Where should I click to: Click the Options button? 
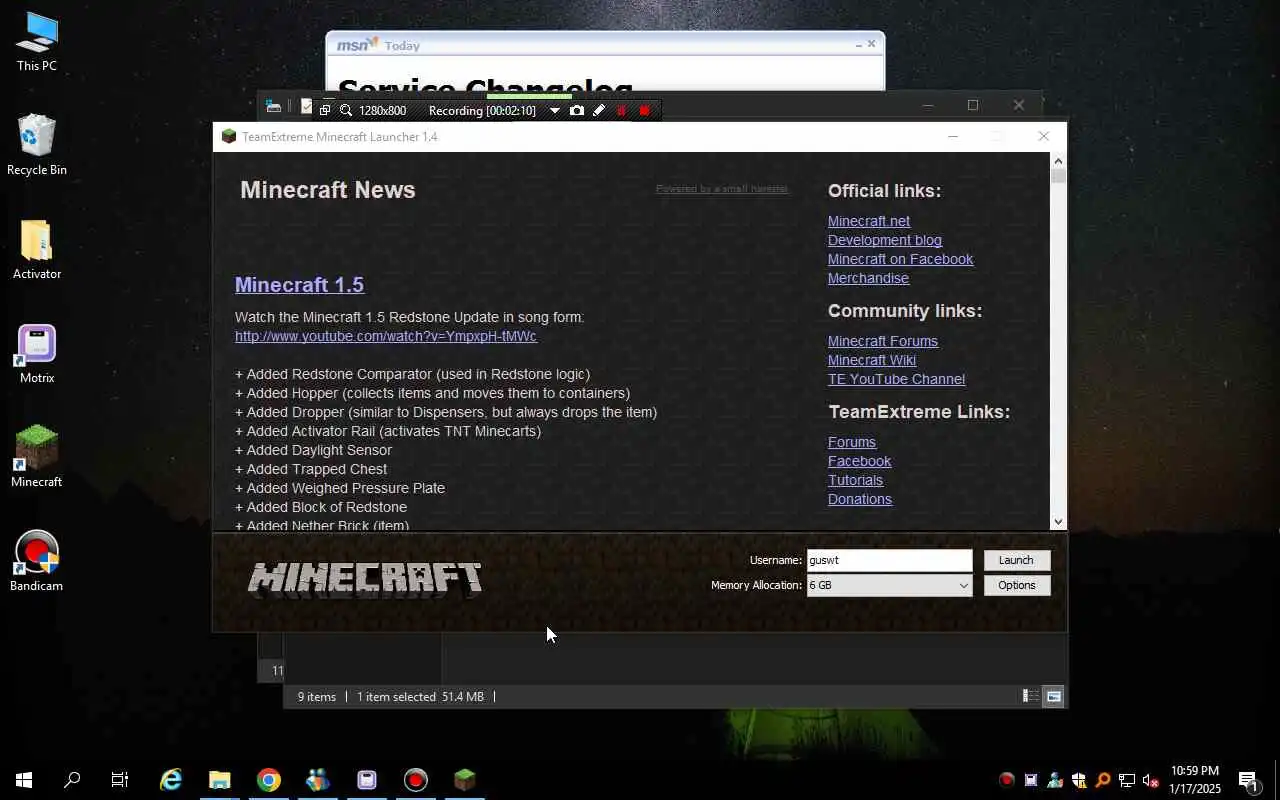[1016, 585]
